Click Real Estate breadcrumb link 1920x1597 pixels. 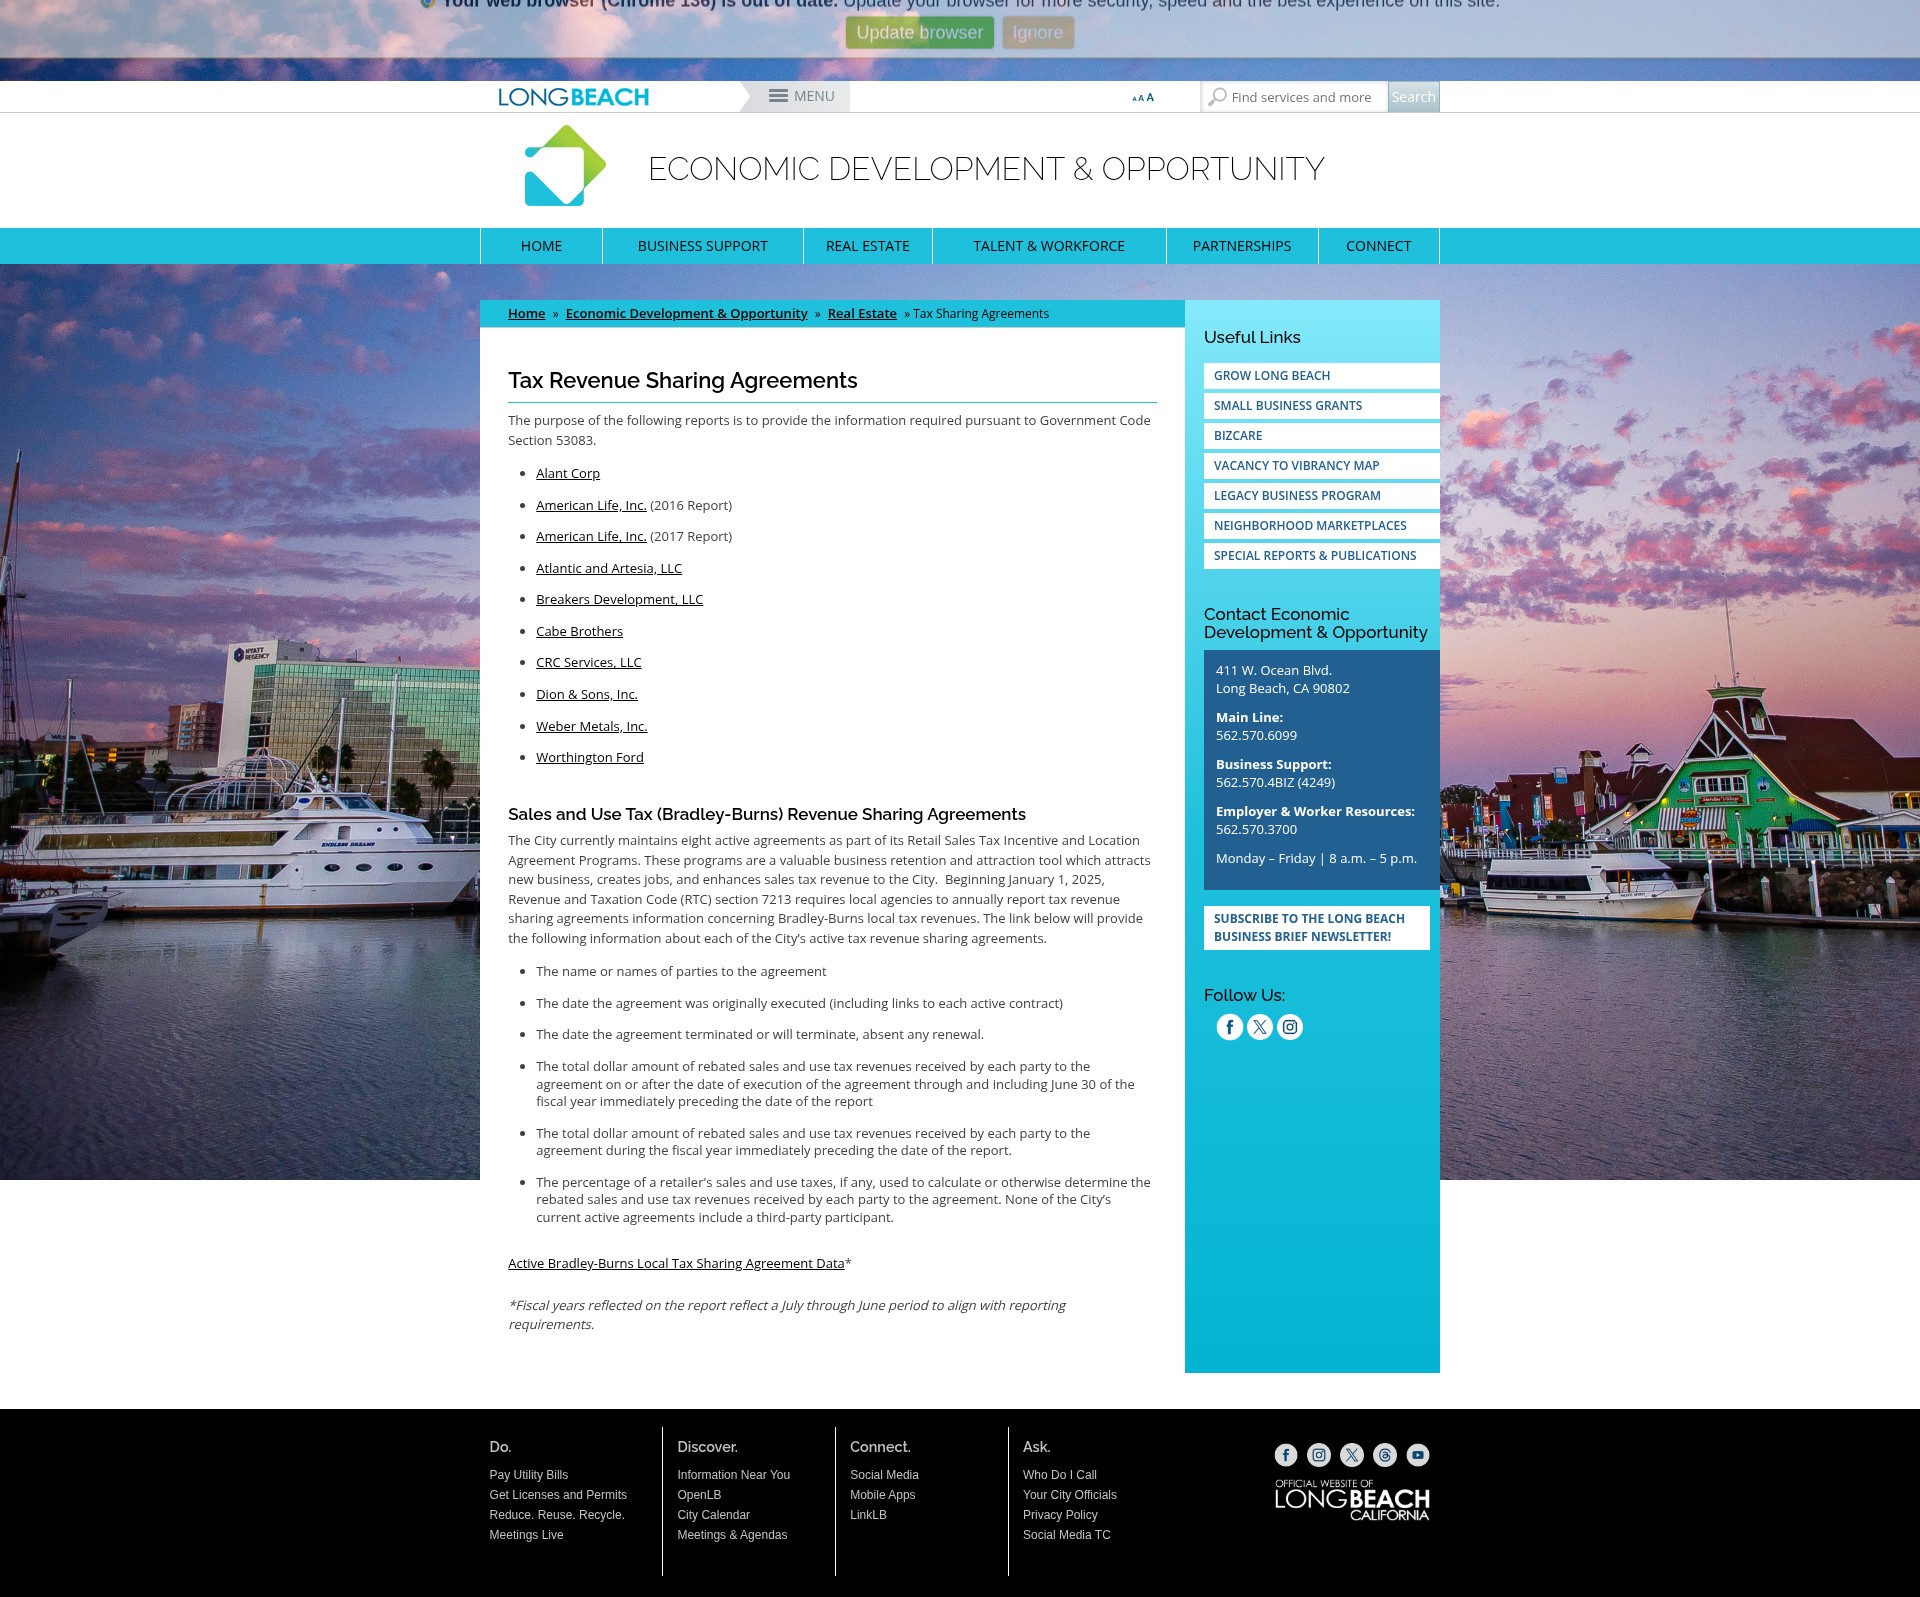coord(862,314)
